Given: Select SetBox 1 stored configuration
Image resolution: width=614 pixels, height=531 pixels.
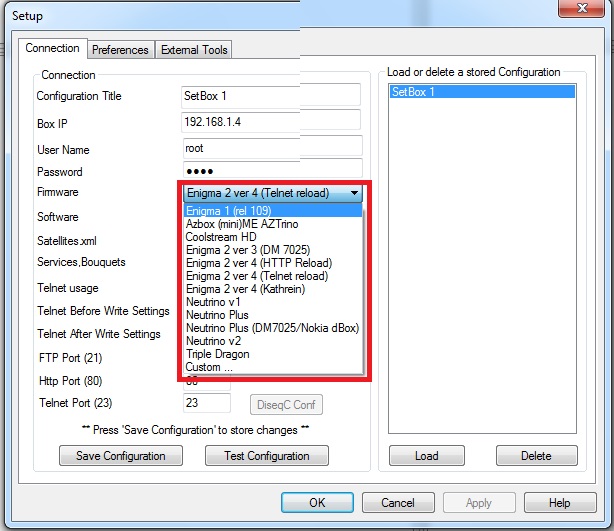Looking at the screenshot, I should click(481, 91).
